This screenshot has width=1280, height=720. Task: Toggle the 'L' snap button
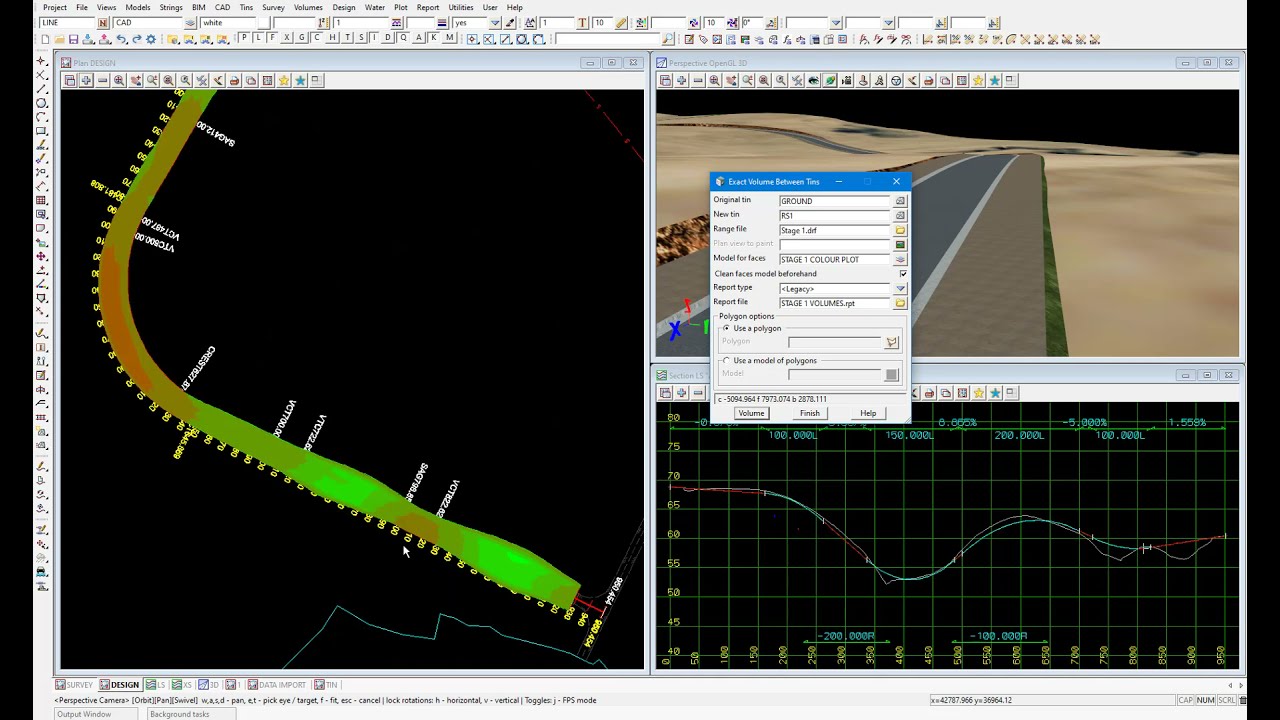click(x=258, y=38)
